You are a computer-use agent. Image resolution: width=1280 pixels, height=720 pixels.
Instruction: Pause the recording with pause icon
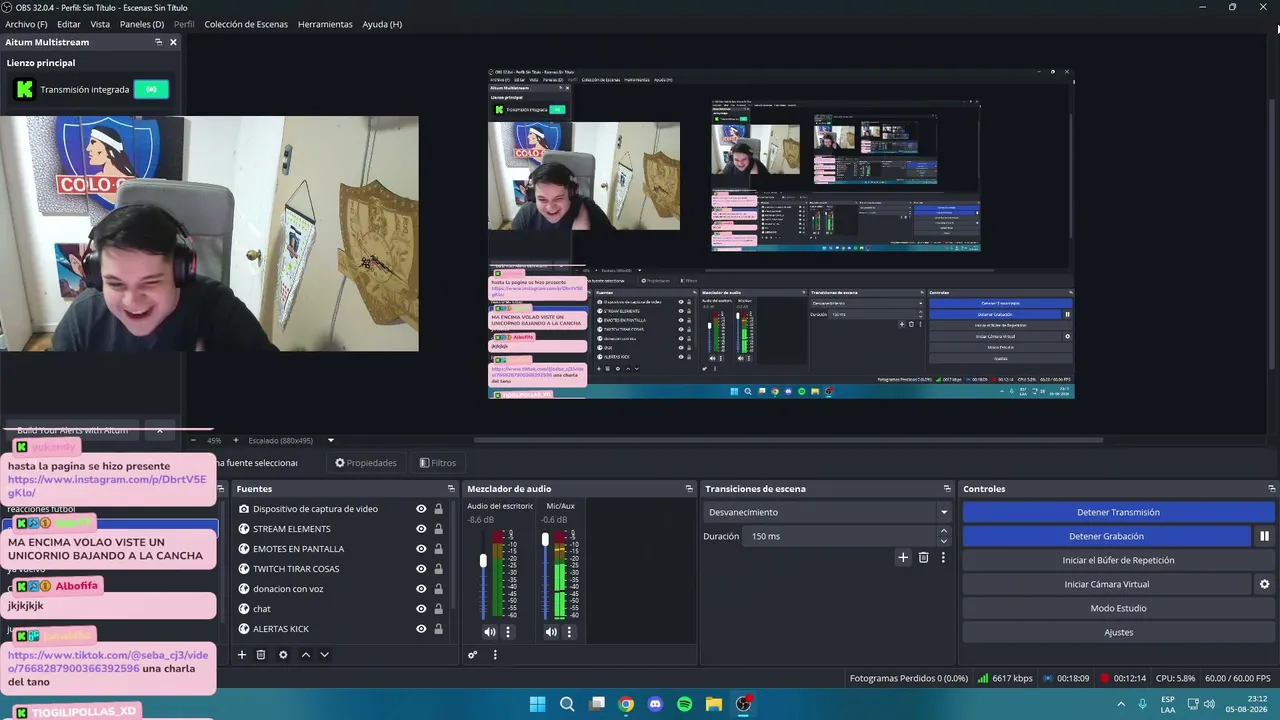[1264, 536]
